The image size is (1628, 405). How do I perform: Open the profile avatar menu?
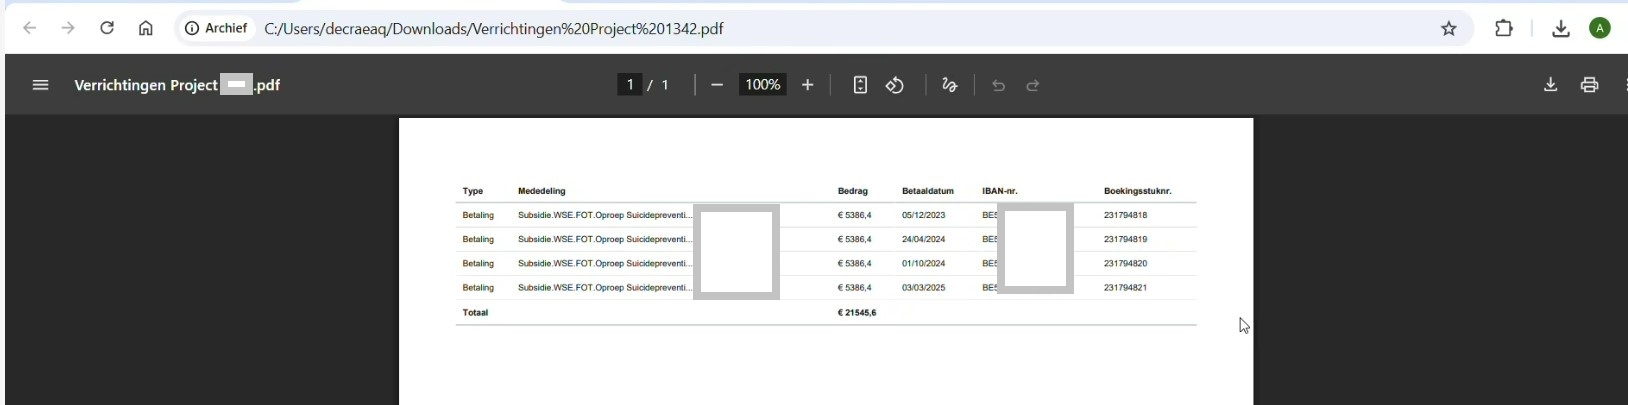pos(1600,28)
